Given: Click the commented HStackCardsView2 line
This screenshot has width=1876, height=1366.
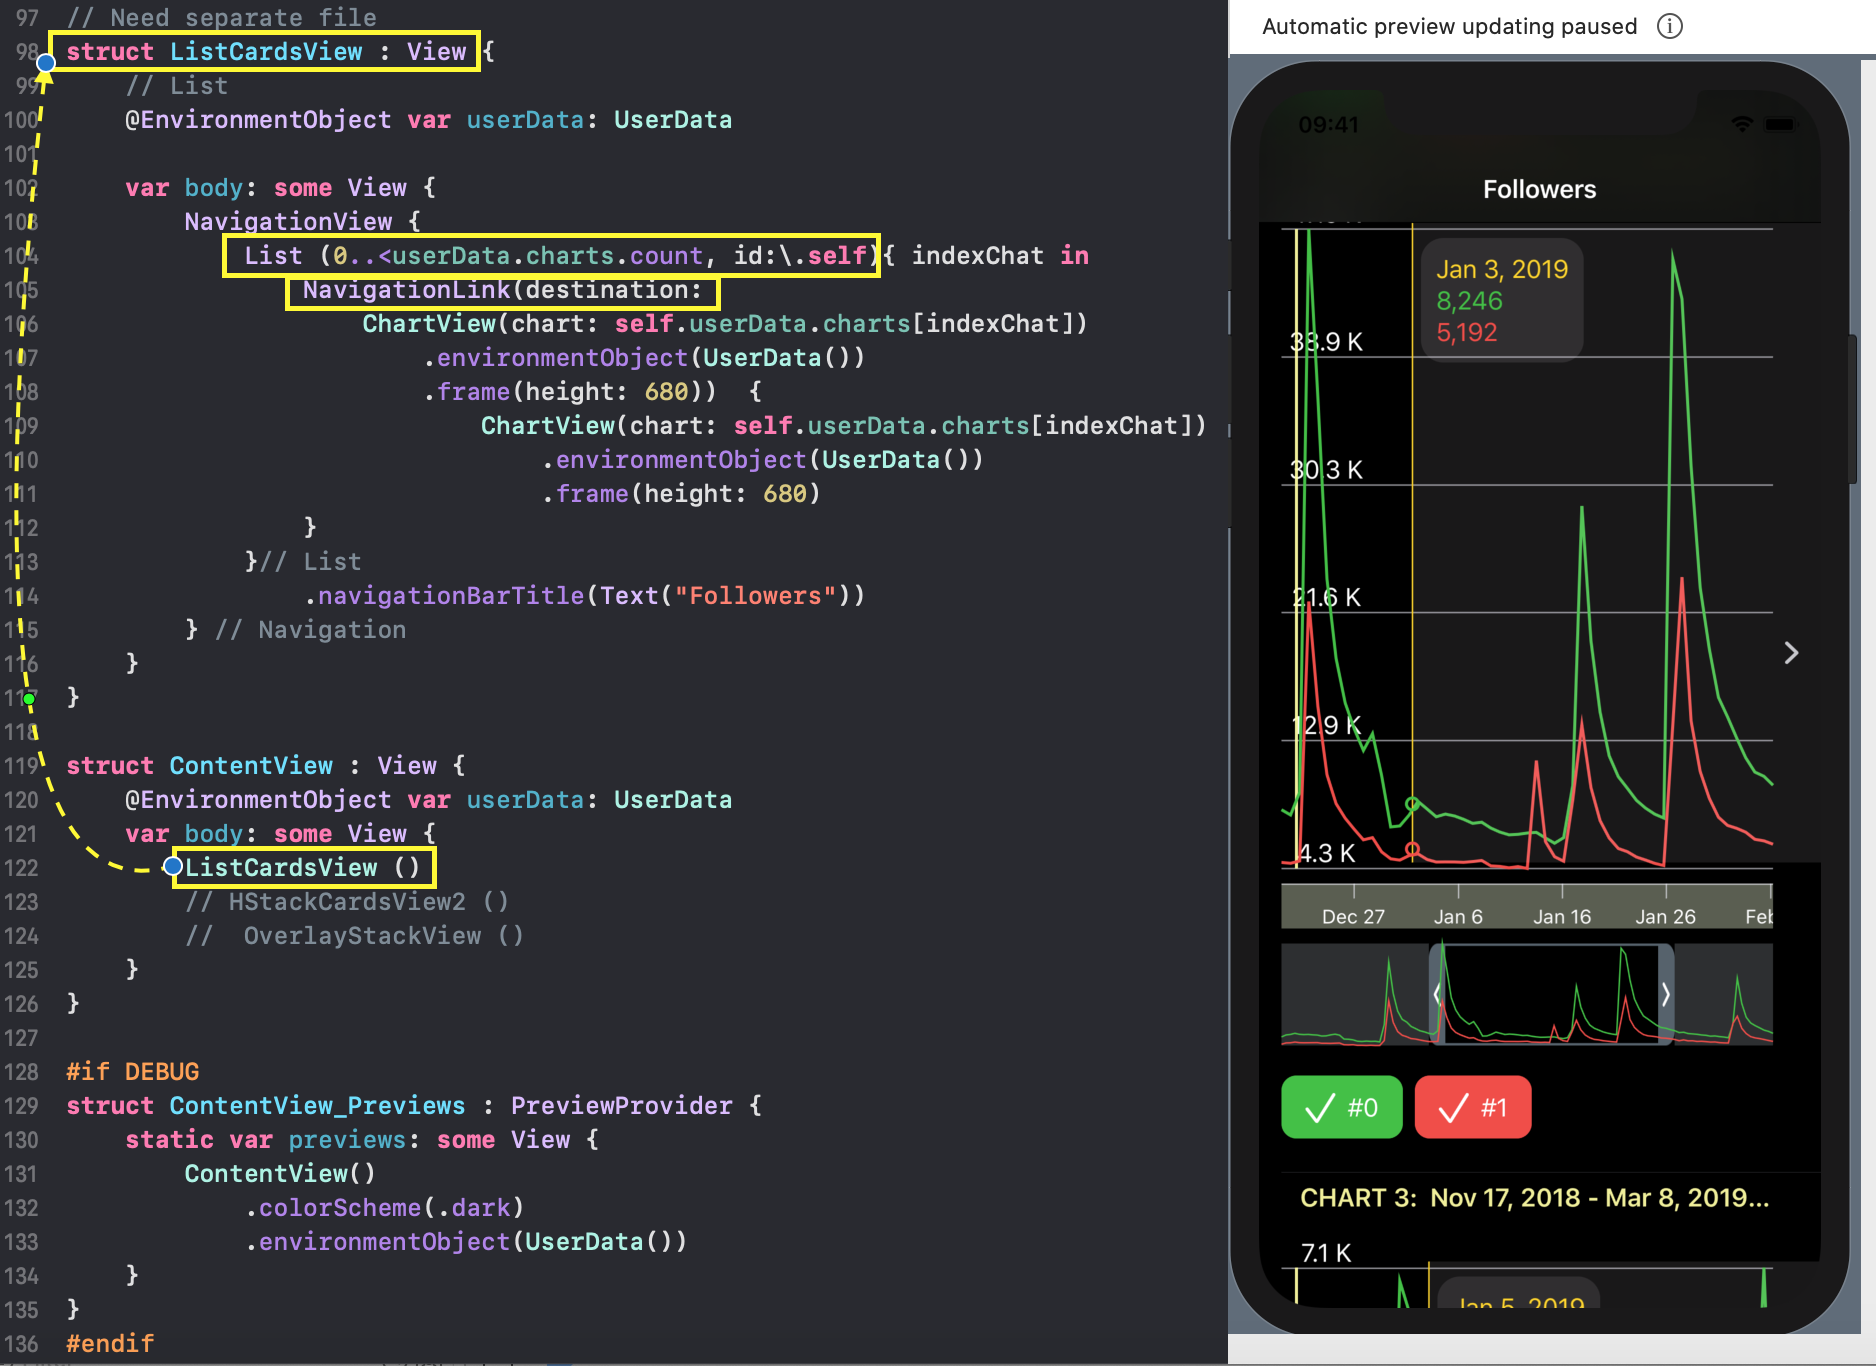Looking at the screenshot, I should tap(347, 902).
